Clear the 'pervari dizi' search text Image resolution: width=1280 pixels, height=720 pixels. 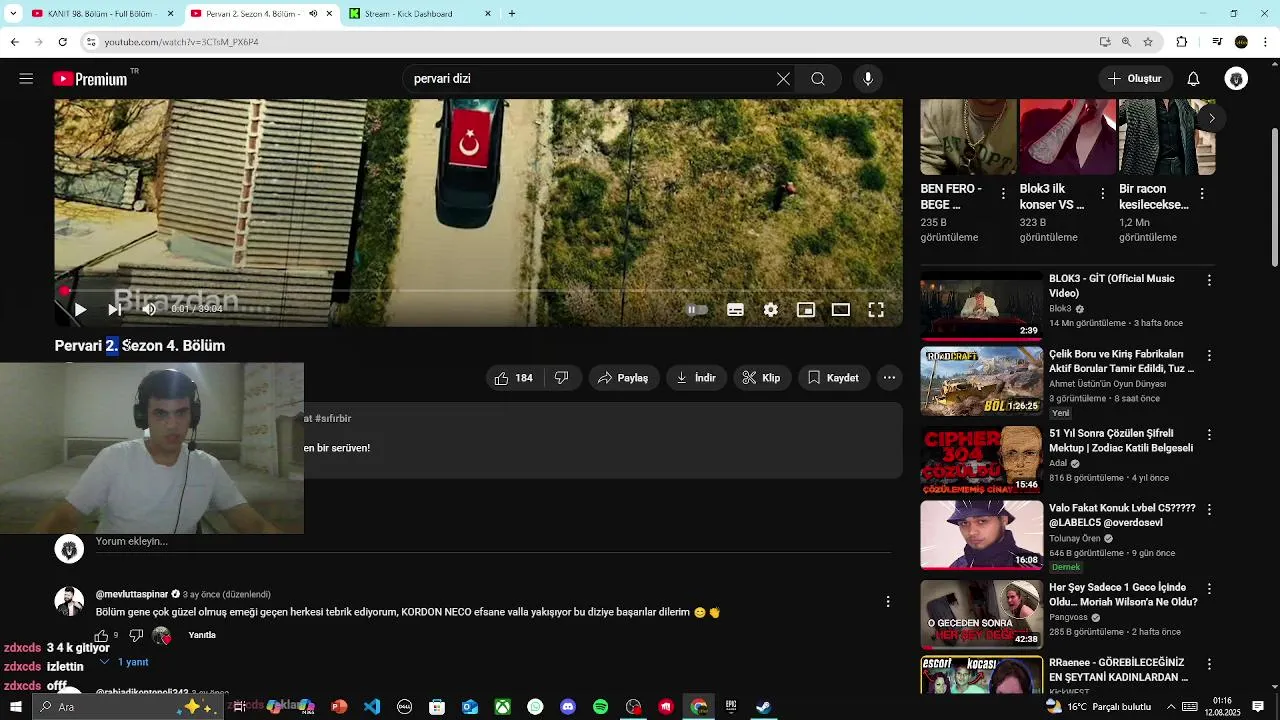pos(783,79)
